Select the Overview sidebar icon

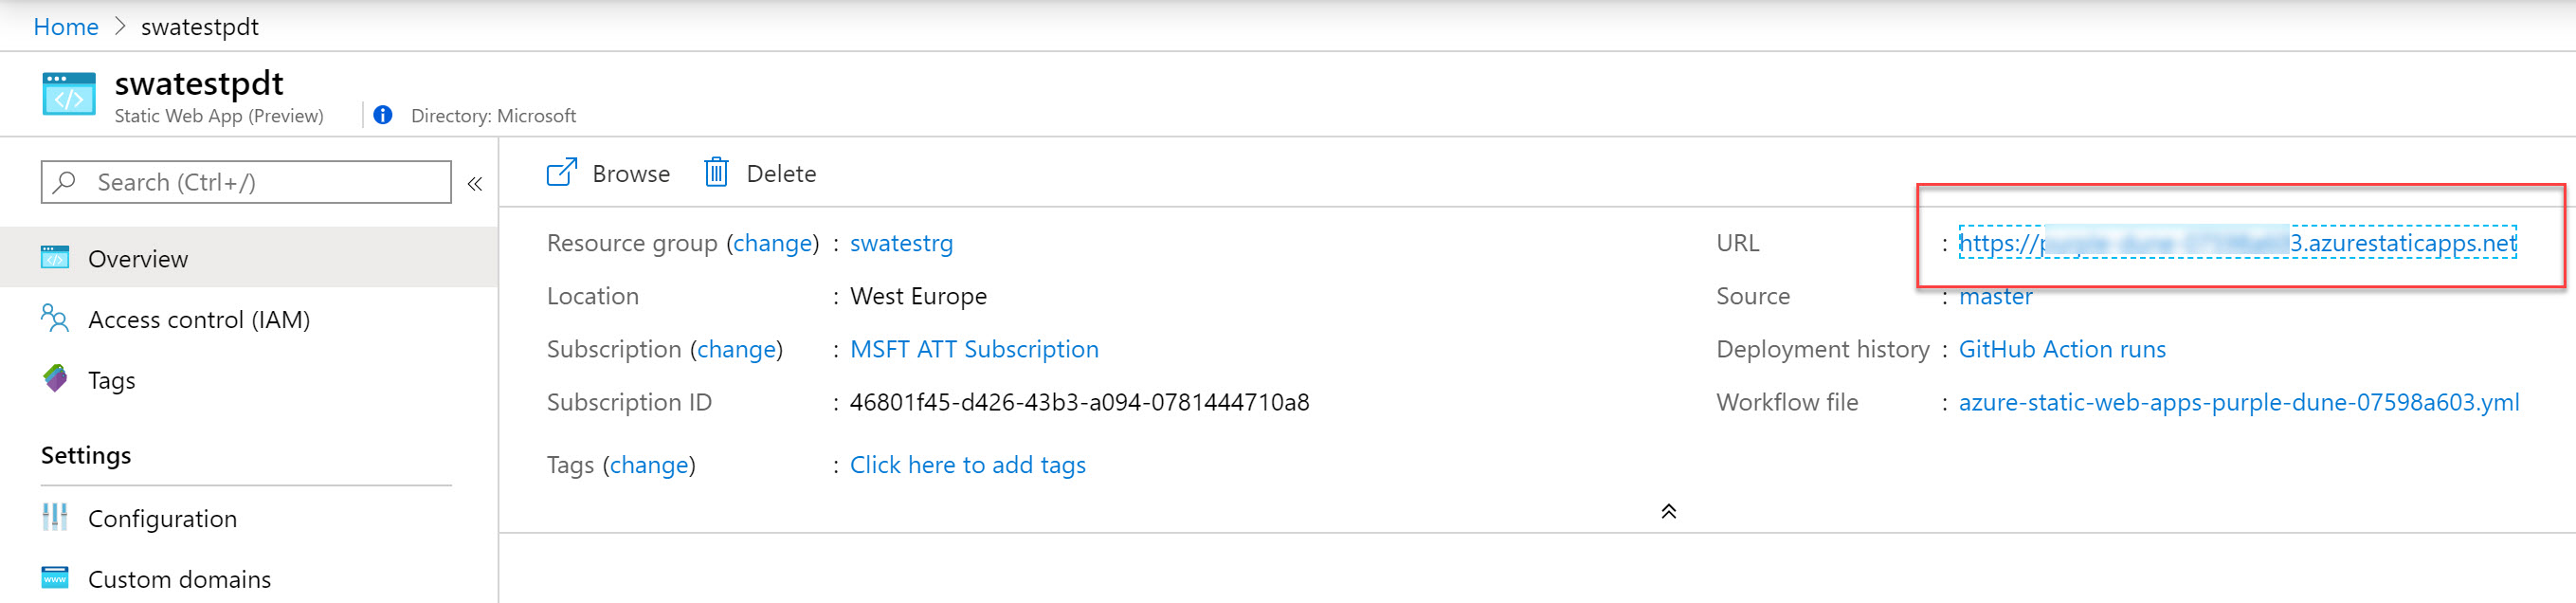click(x=55, y=257)
